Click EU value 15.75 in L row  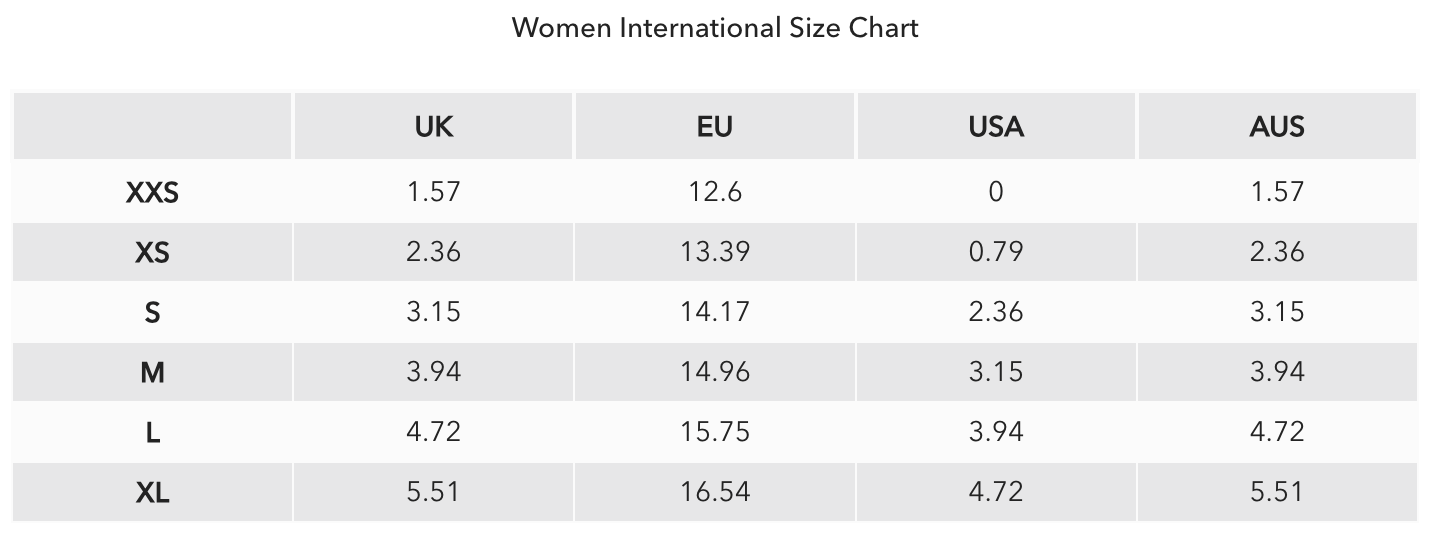715,431
